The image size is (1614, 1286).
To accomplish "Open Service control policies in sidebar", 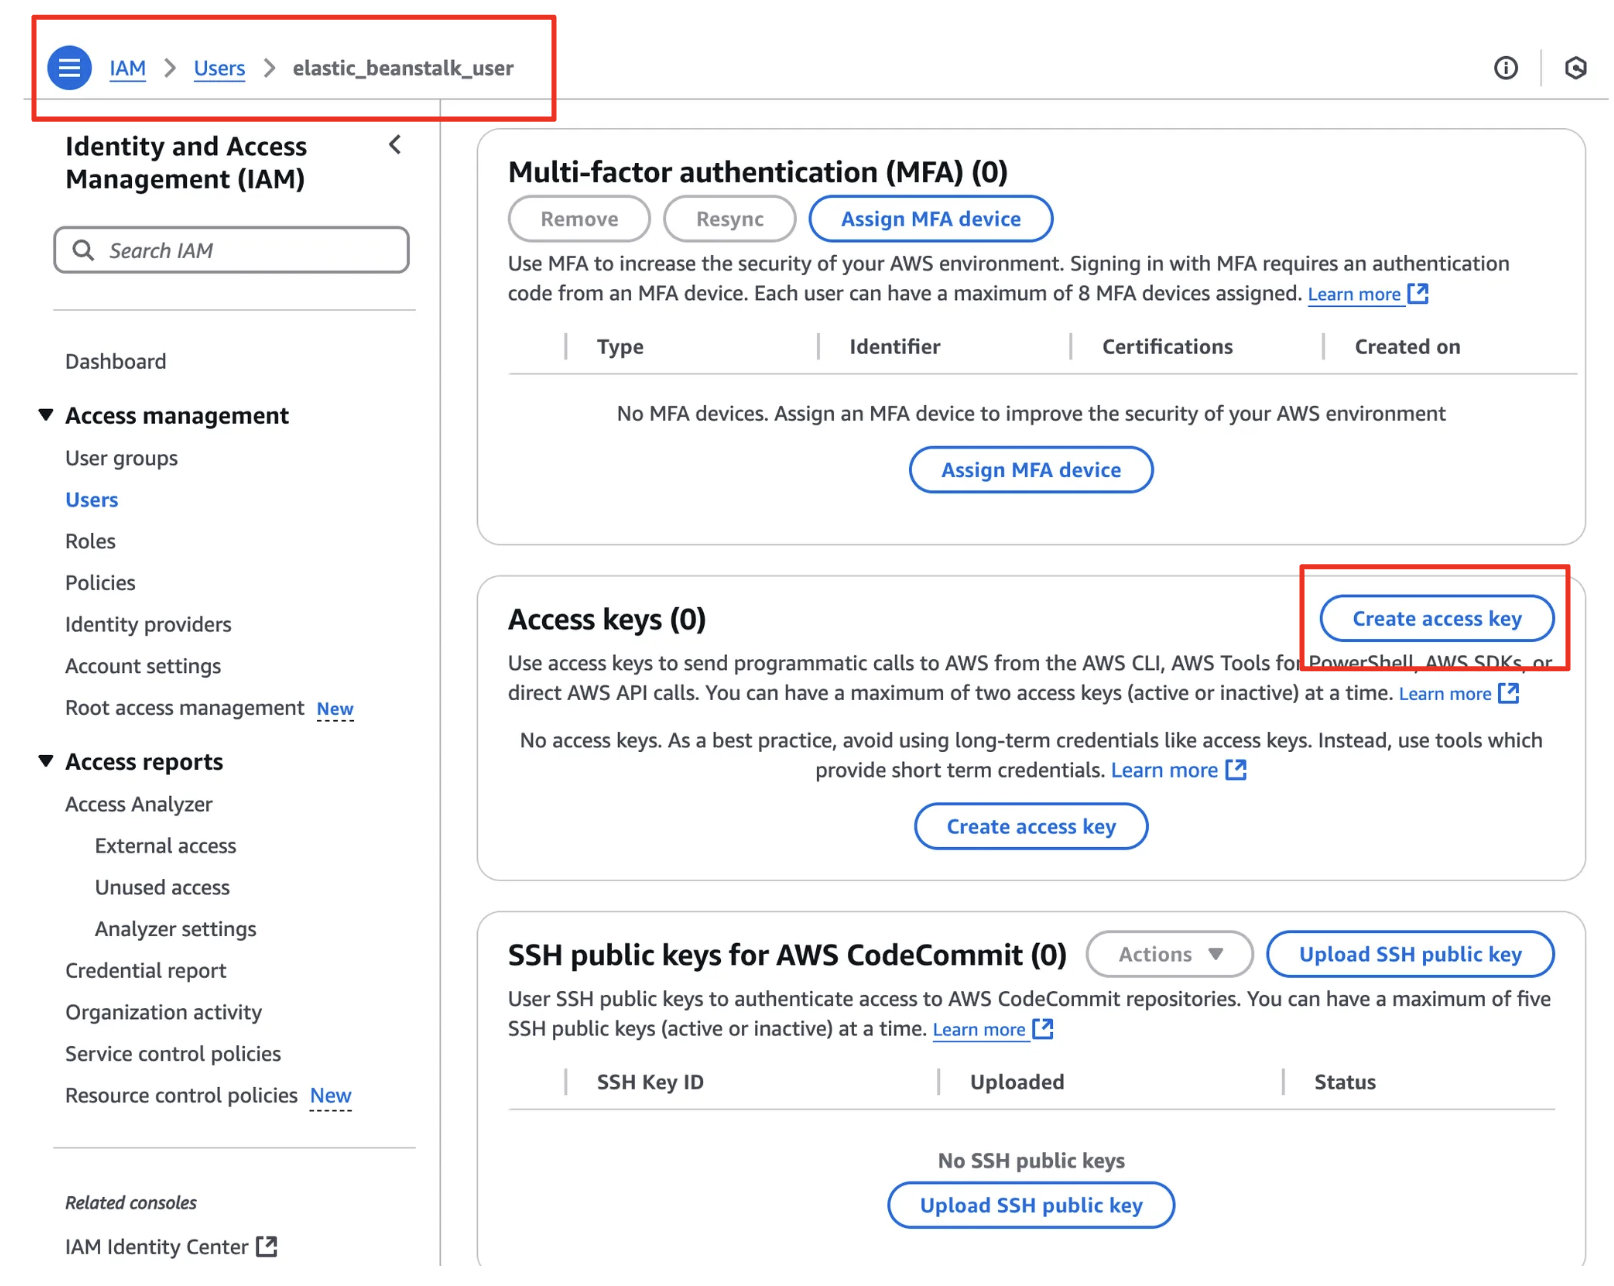I will pyautogui.click(x=173, y=1054).
